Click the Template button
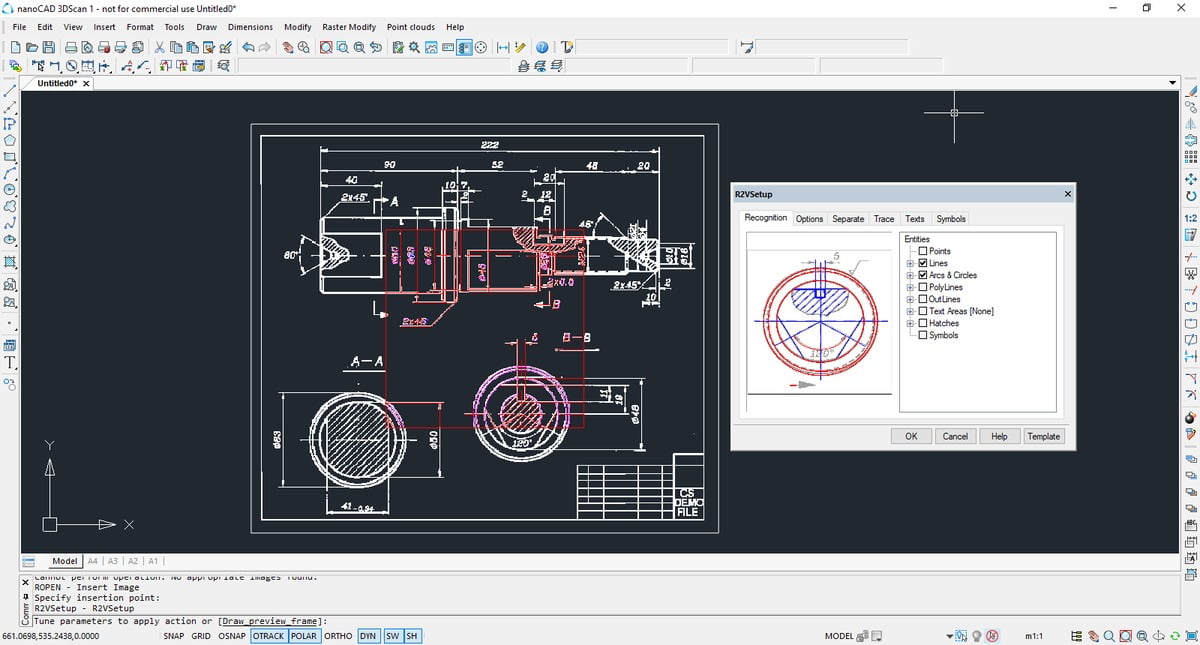 1043,436
